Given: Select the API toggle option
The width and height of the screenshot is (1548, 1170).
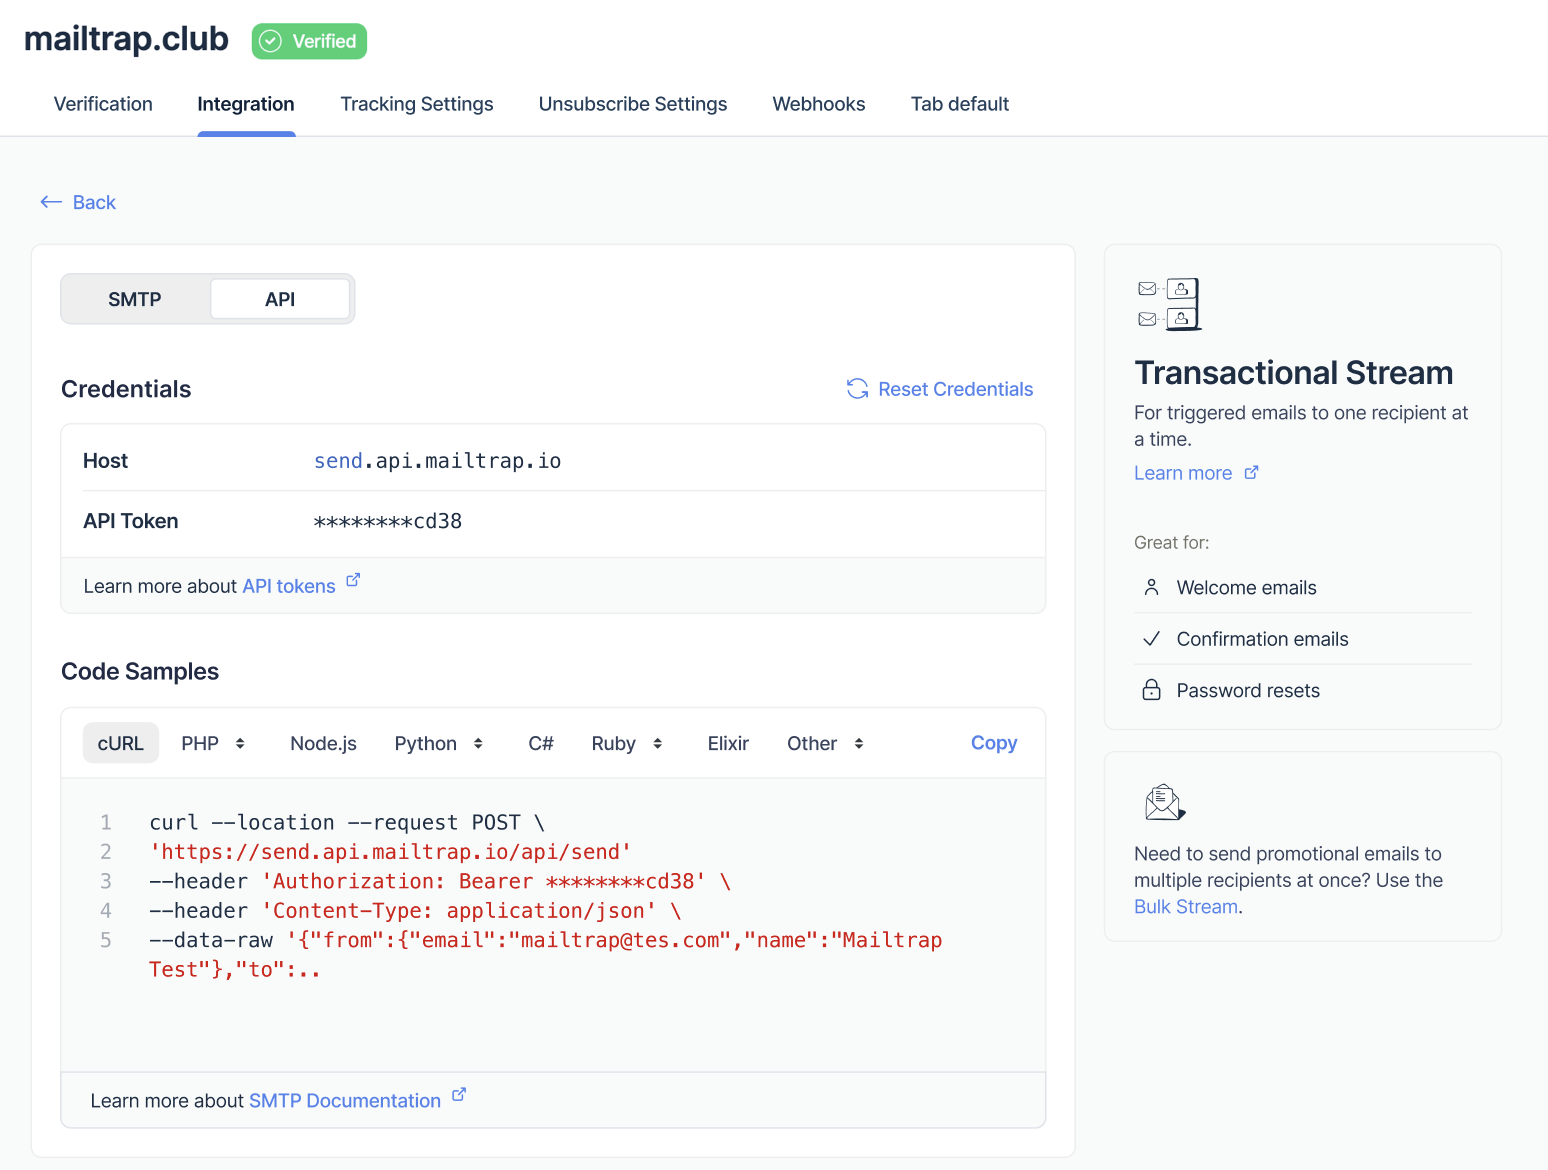Looking at the screenshot, I should tap(280, 298).
